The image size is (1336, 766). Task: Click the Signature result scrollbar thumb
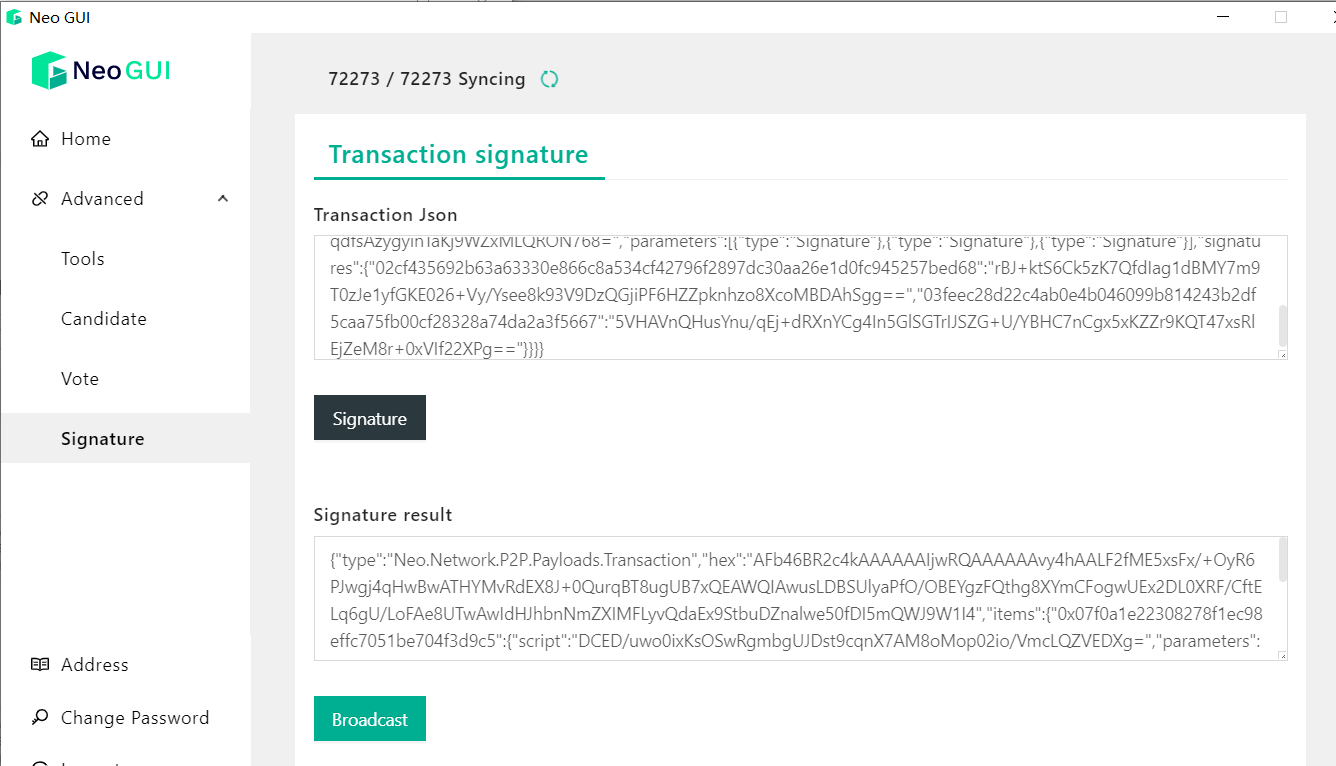pyautogui.click(x=1282, y=559)
